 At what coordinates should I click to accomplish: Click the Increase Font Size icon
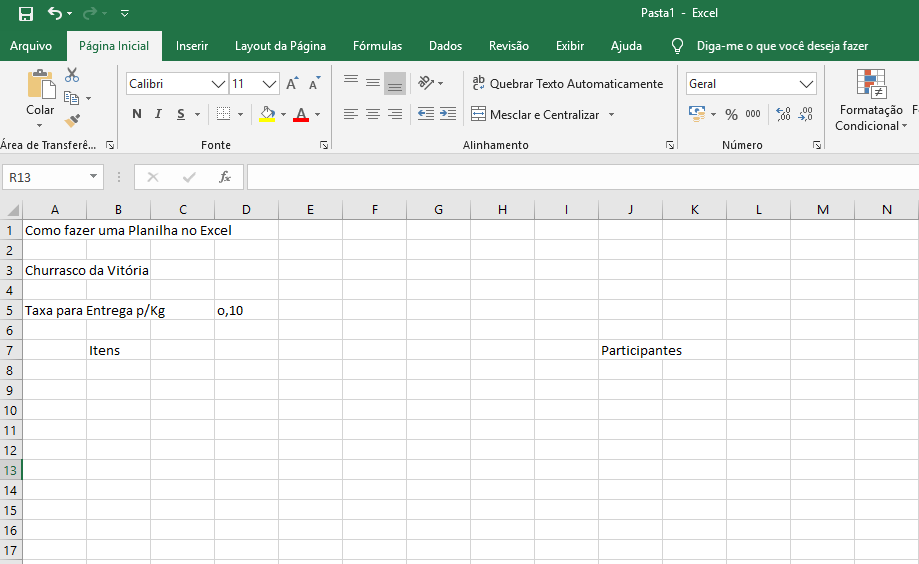point(292,84)
